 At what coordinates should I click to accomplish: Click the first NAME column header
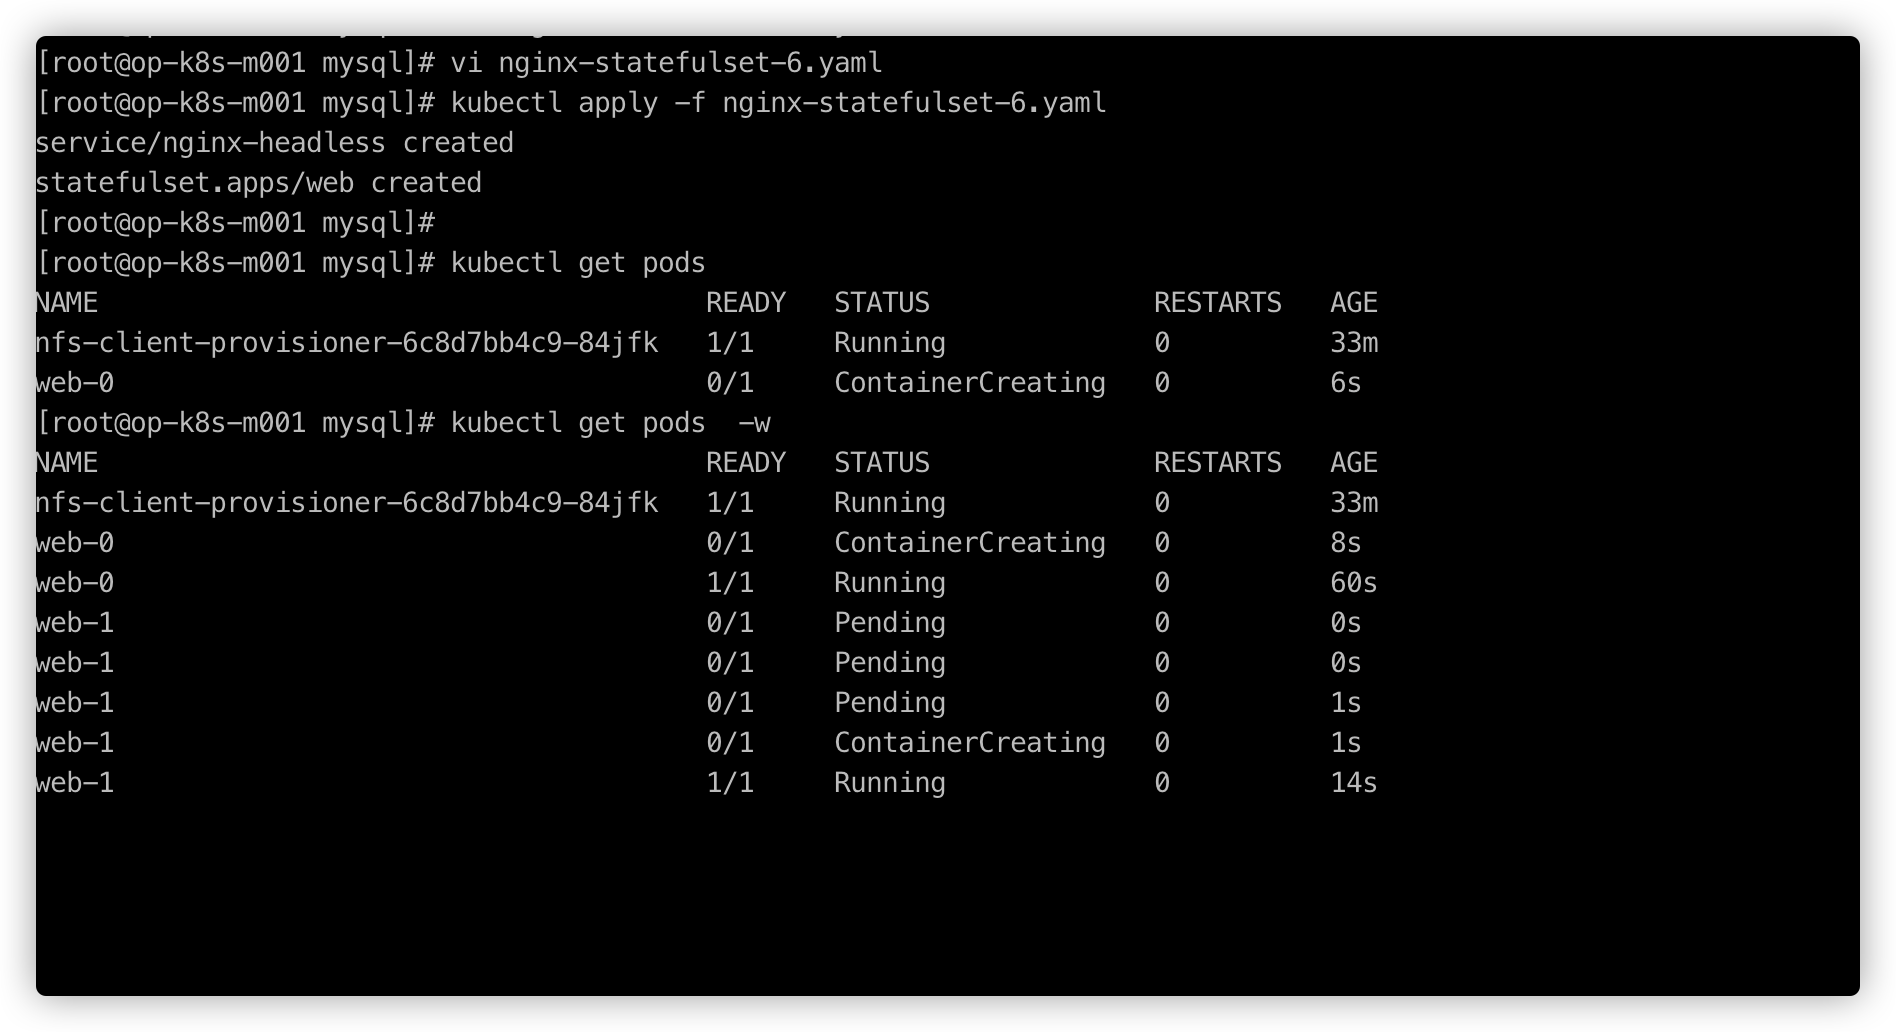pos(67,303)
